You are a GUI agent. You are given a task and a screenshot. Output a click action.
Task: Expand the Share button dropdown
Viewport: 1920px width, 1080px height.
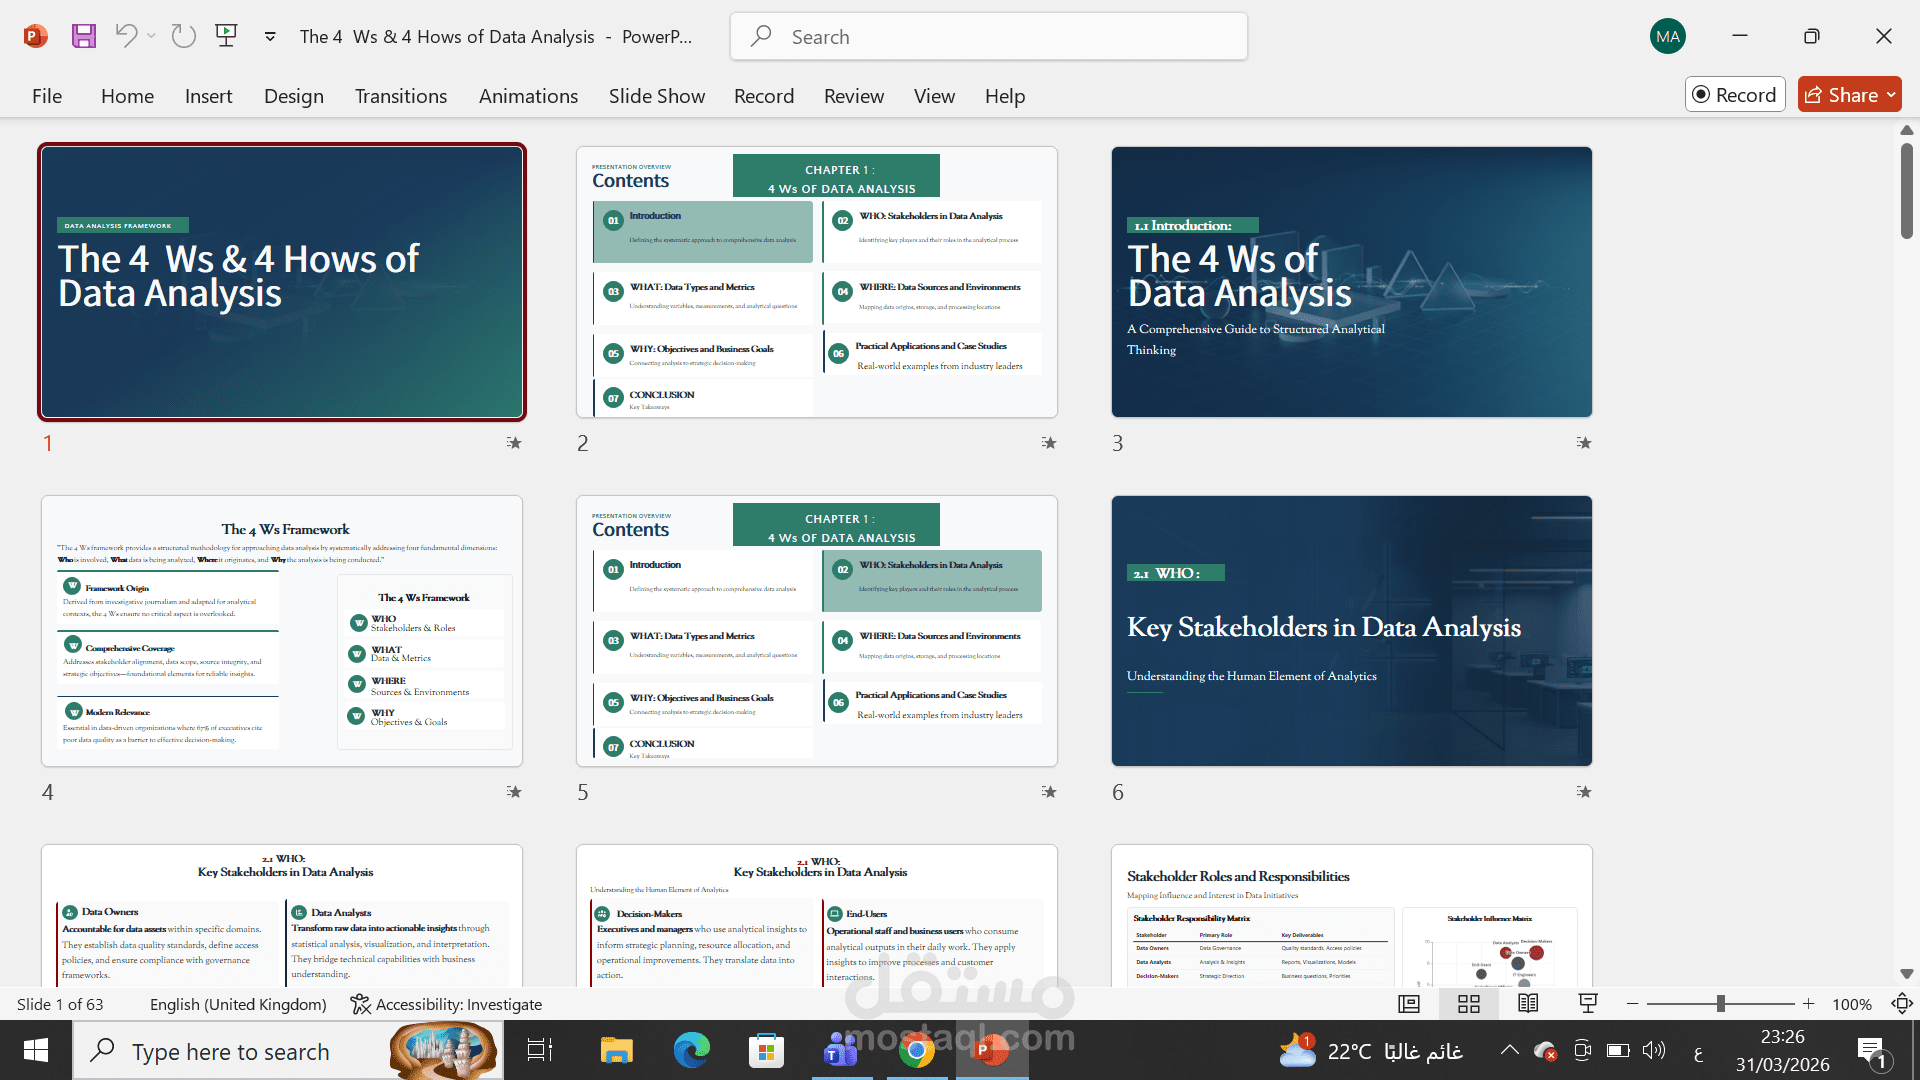pyautogui.click(x=1891, y=95)
